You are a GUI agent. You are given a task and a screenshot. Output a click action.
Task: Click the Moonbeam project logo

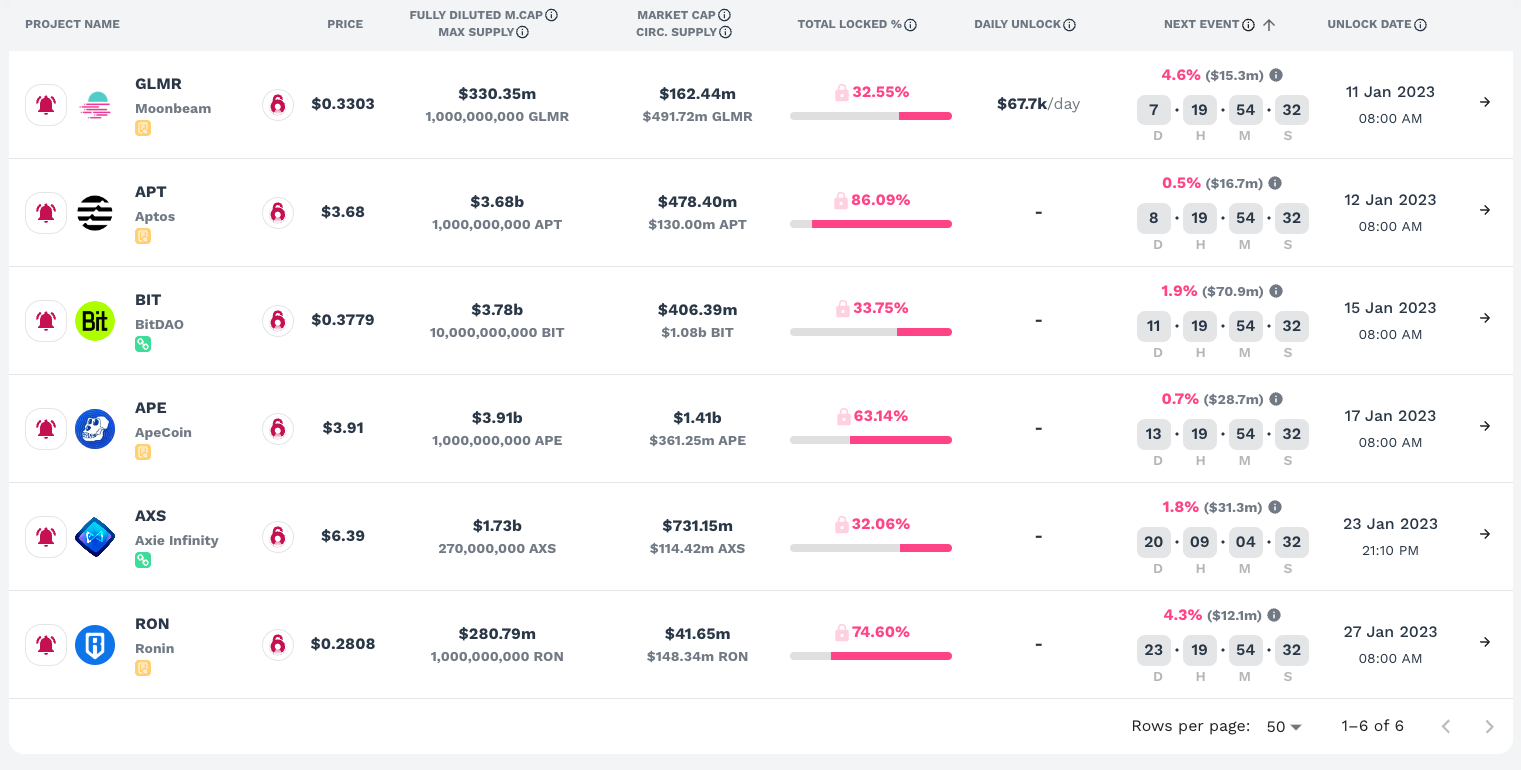point(94,104)
